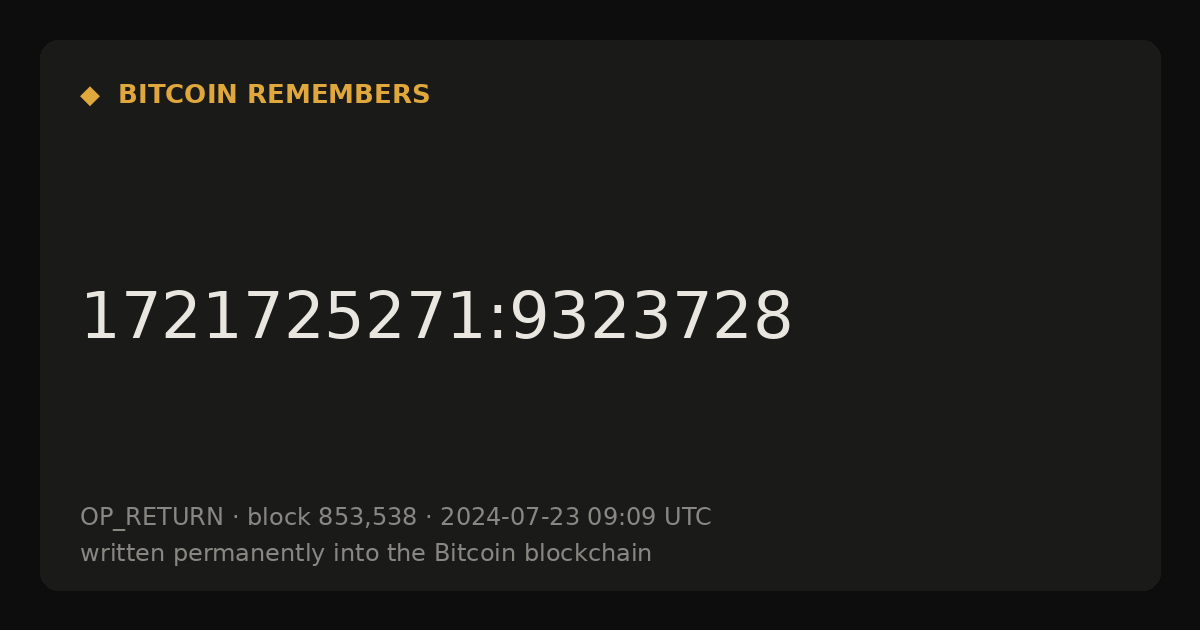Image resolution: width=1200 pixels, height=630 pixels.
Task: Click the 09:09 UTC time
Action: tap(649, 518)
